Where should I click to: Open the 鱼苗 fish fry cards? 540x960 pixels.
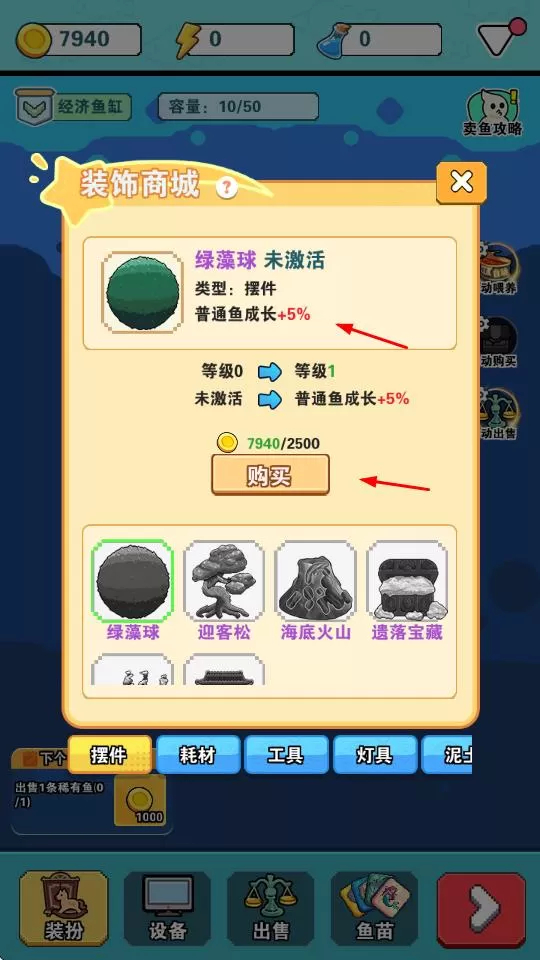375,909
